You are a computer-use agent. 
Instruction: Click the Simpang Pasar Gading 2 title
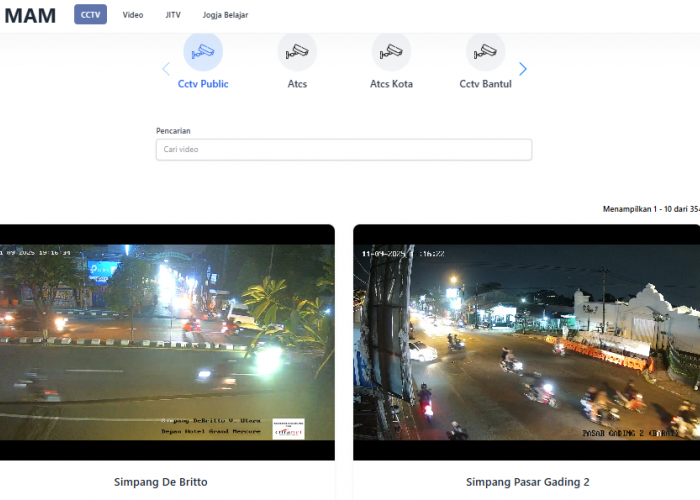tap(528, 482)
